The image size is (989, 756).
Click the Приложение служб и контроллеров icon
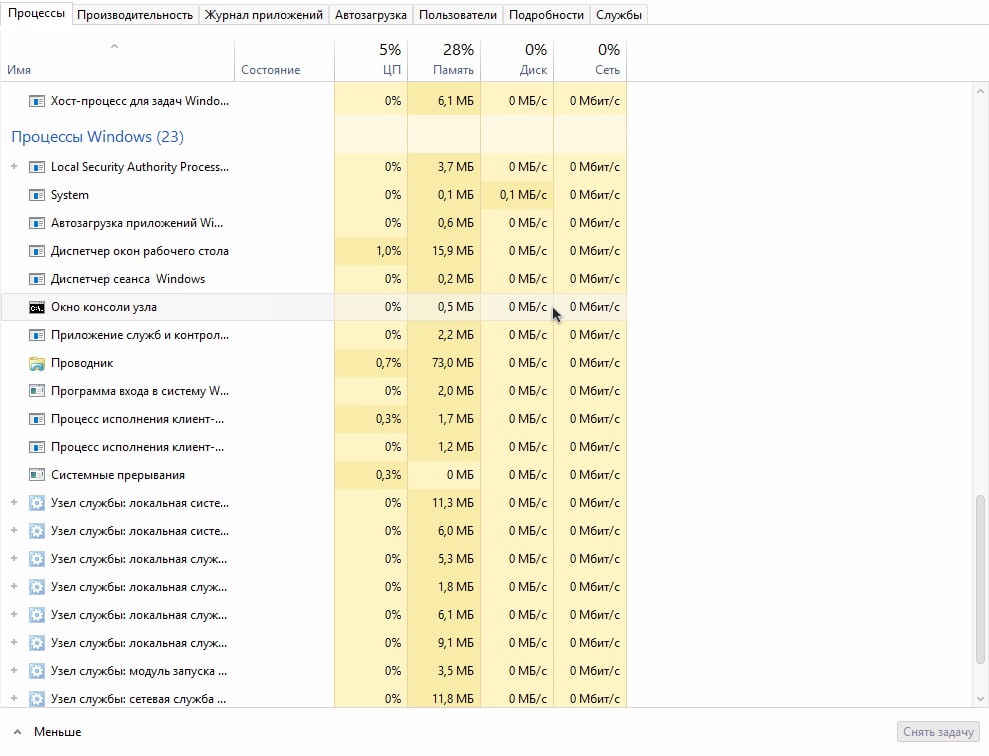pyautogui.click(x=37, y=335)
